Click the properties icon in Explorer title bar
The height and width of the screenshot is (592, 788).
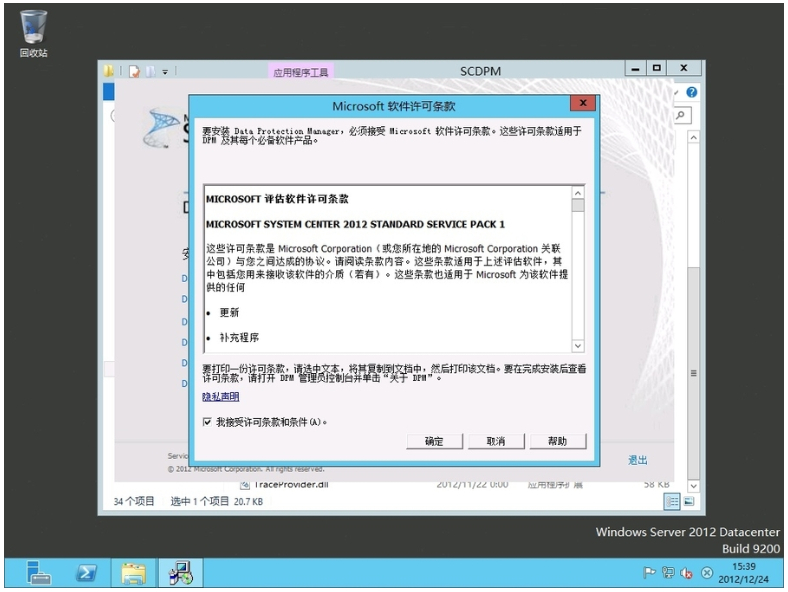coord(134,71)
